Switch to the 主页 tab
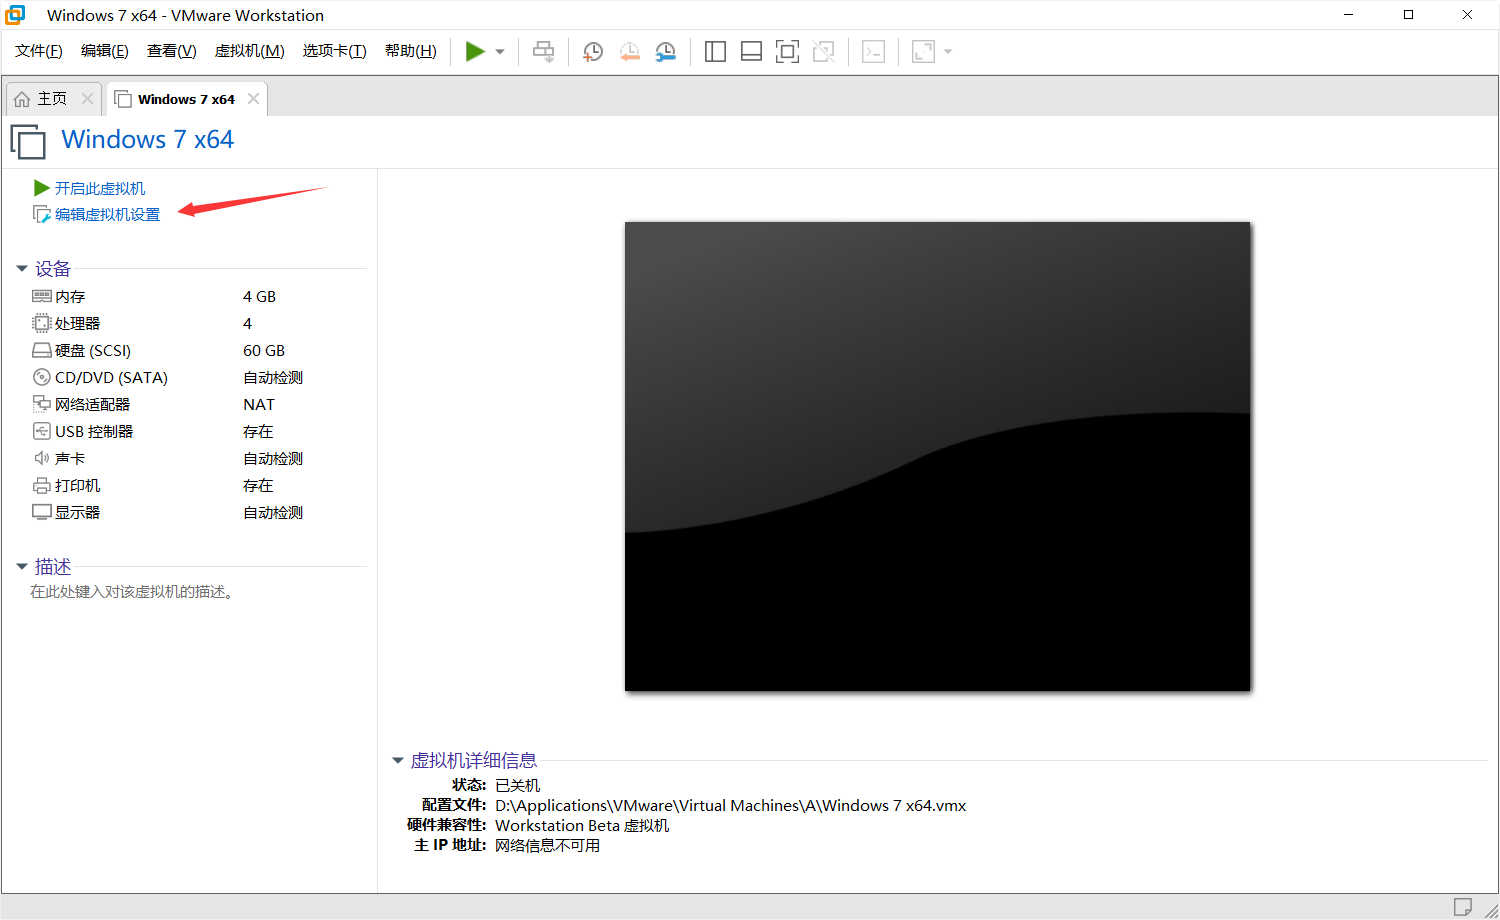This screenshot has height=920, width=1500. click(52, 99)
